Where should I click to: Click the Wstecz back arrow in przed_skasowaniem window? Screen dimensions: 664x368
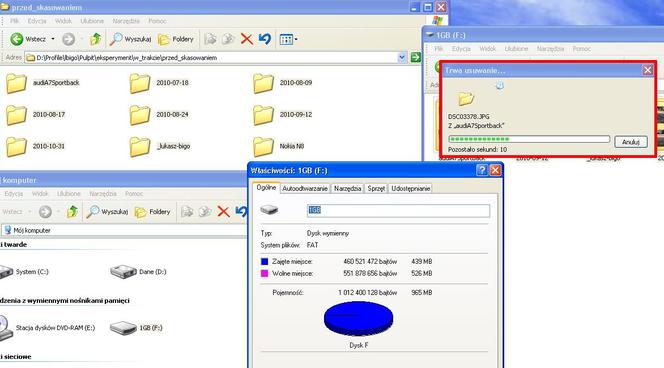(x=17, y=39)
